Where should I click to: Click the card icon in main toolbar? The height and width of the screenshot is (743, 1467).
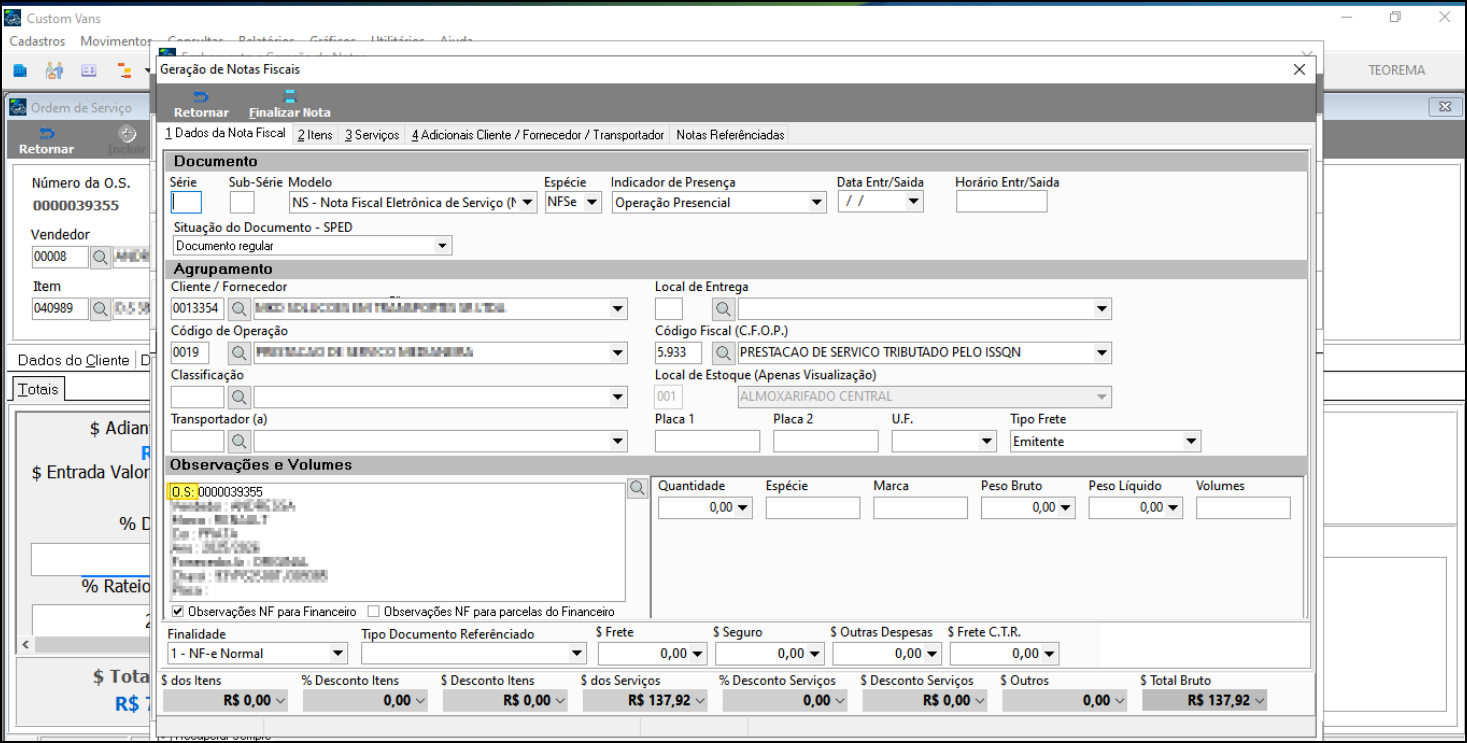coord(89,70)
